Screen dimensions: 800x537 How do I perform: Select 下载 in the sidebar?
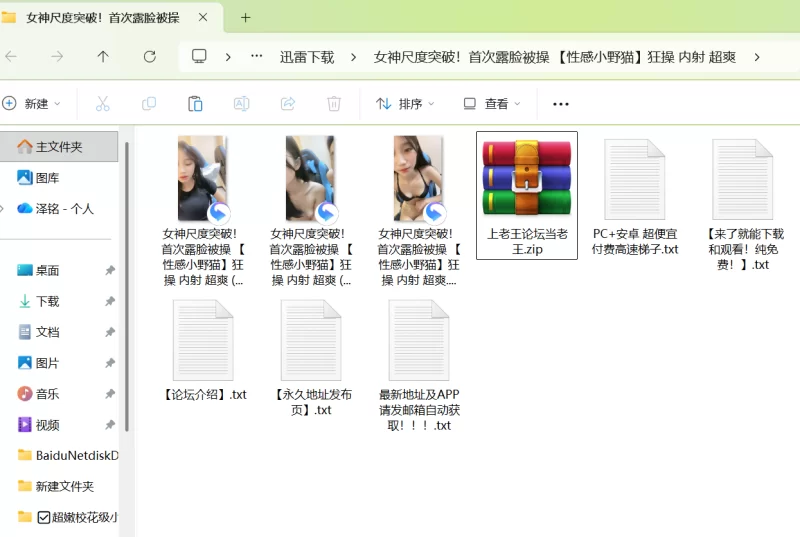47,301
